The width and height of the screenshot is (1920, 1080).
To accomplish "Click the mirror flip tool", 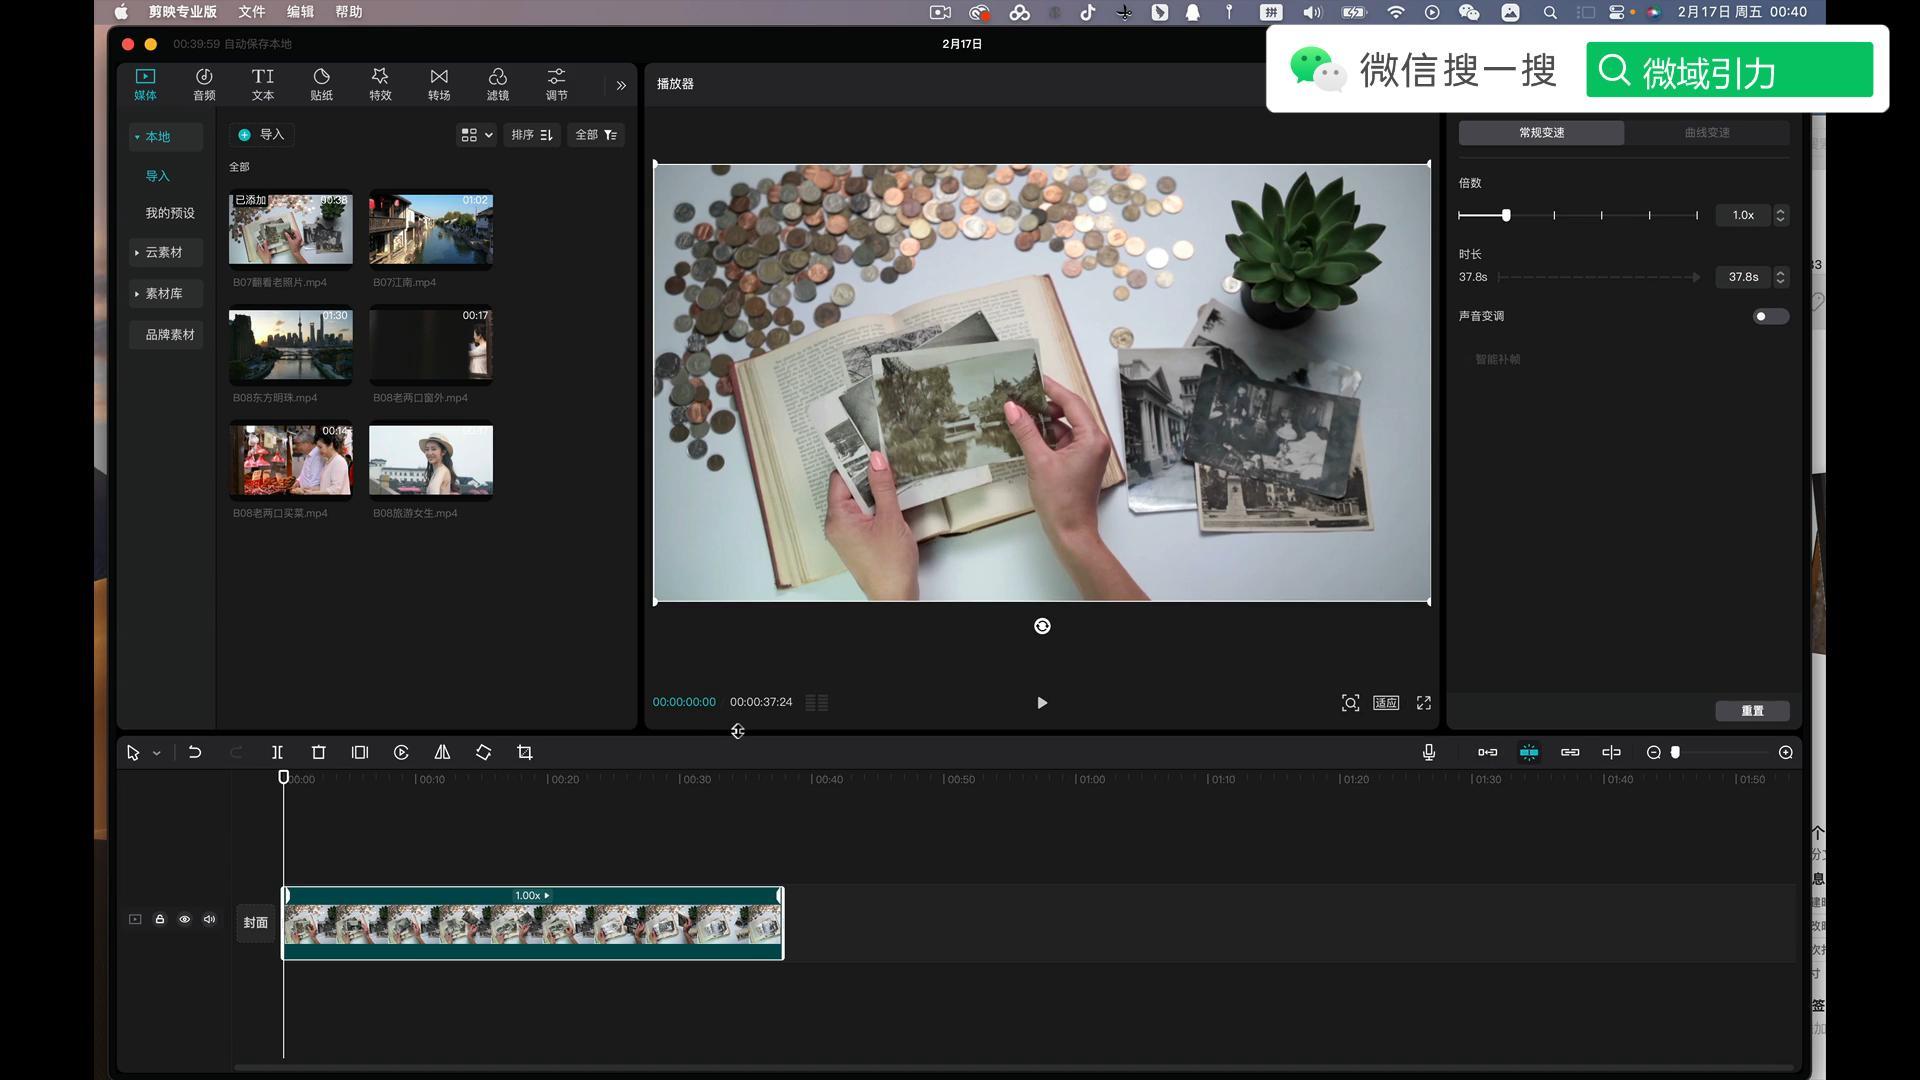I will [x=442, y=753].
